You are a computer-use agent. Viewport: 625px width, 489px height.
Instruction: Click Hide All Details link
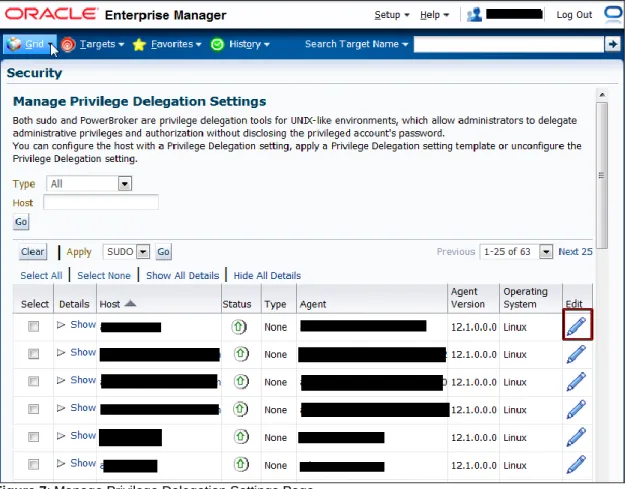coord(267,275)
